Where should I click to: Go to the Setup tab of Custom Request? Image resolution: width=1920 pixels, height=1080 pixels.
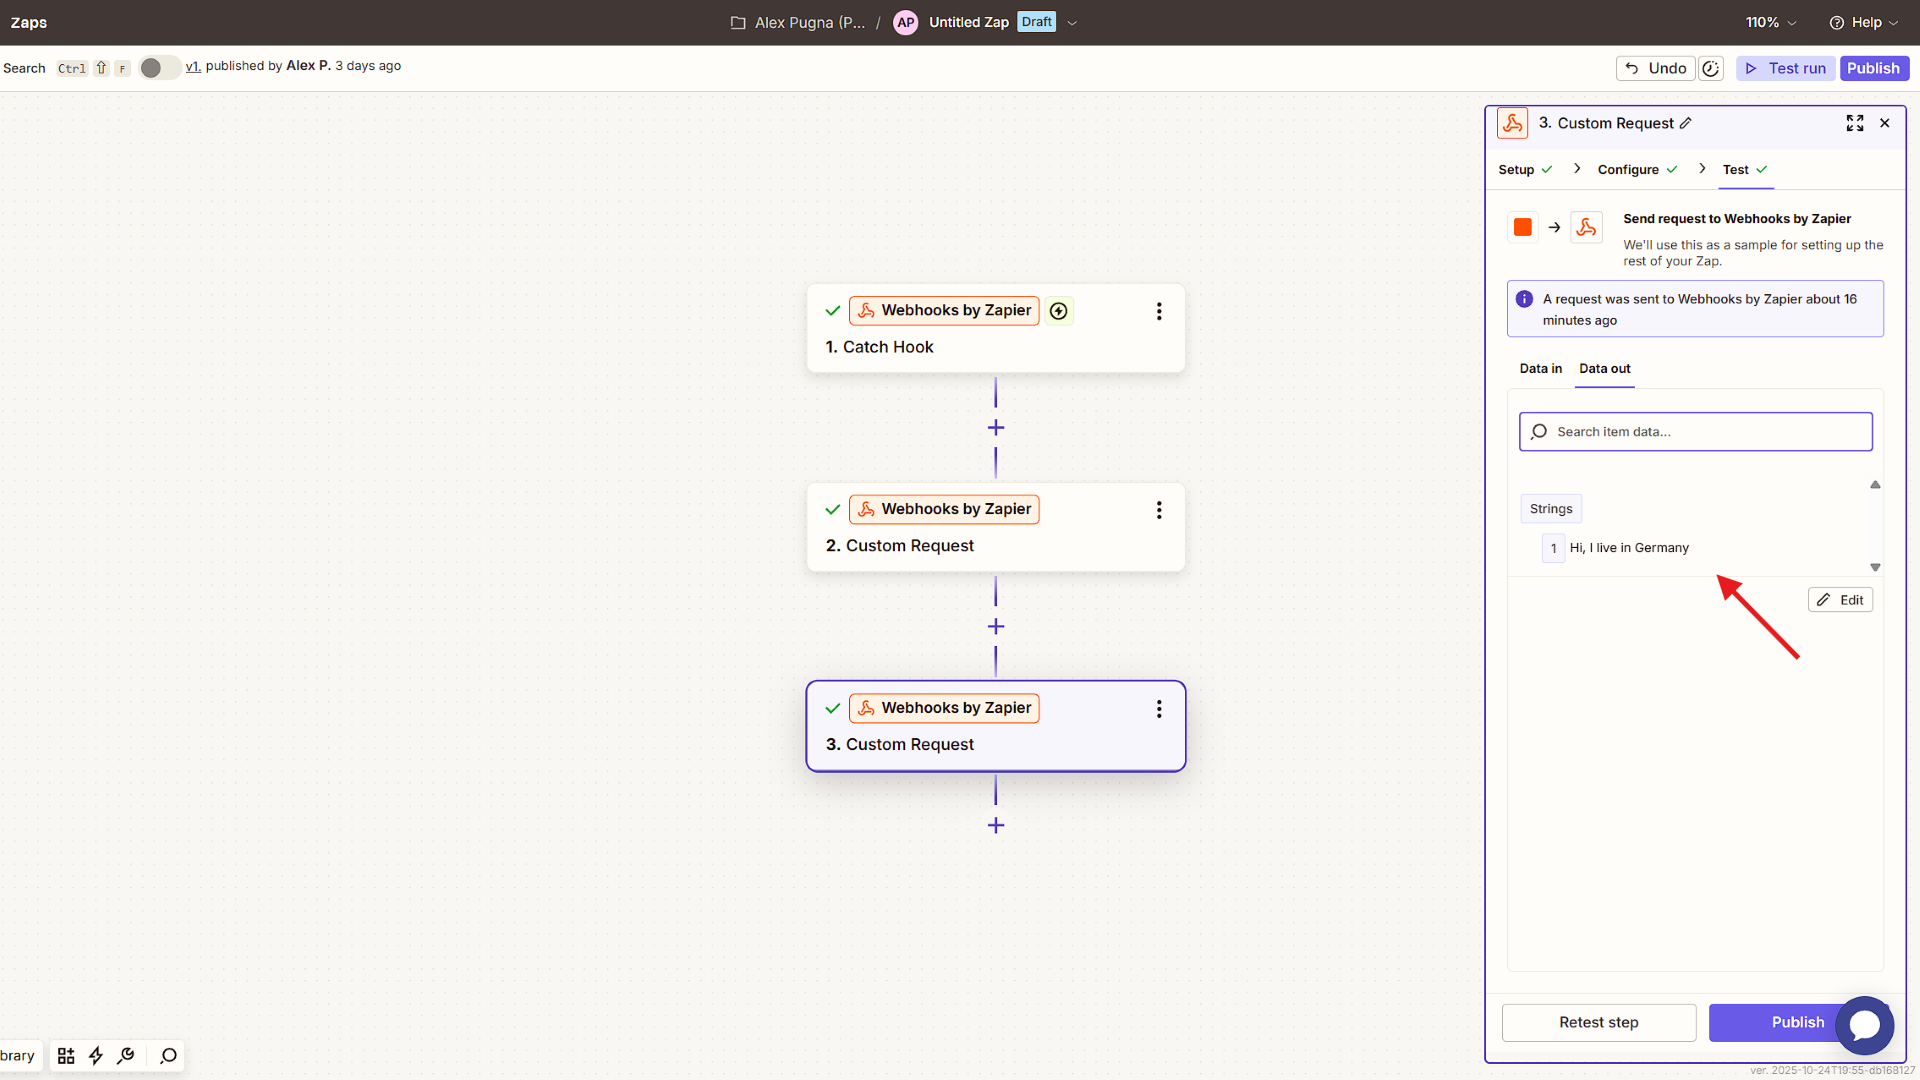[x=1517, y=169]
